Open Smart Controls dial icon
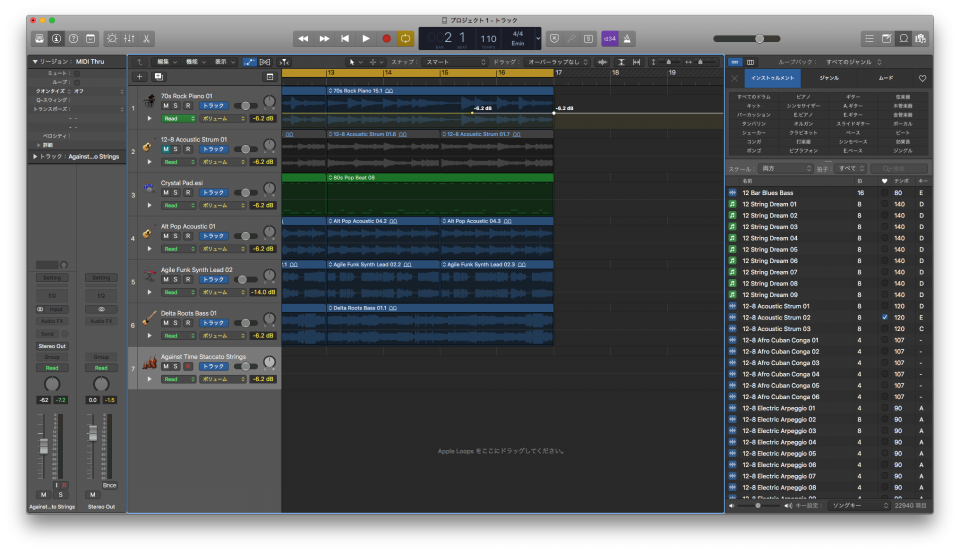 pyautogui.click(x=112, y=39)
